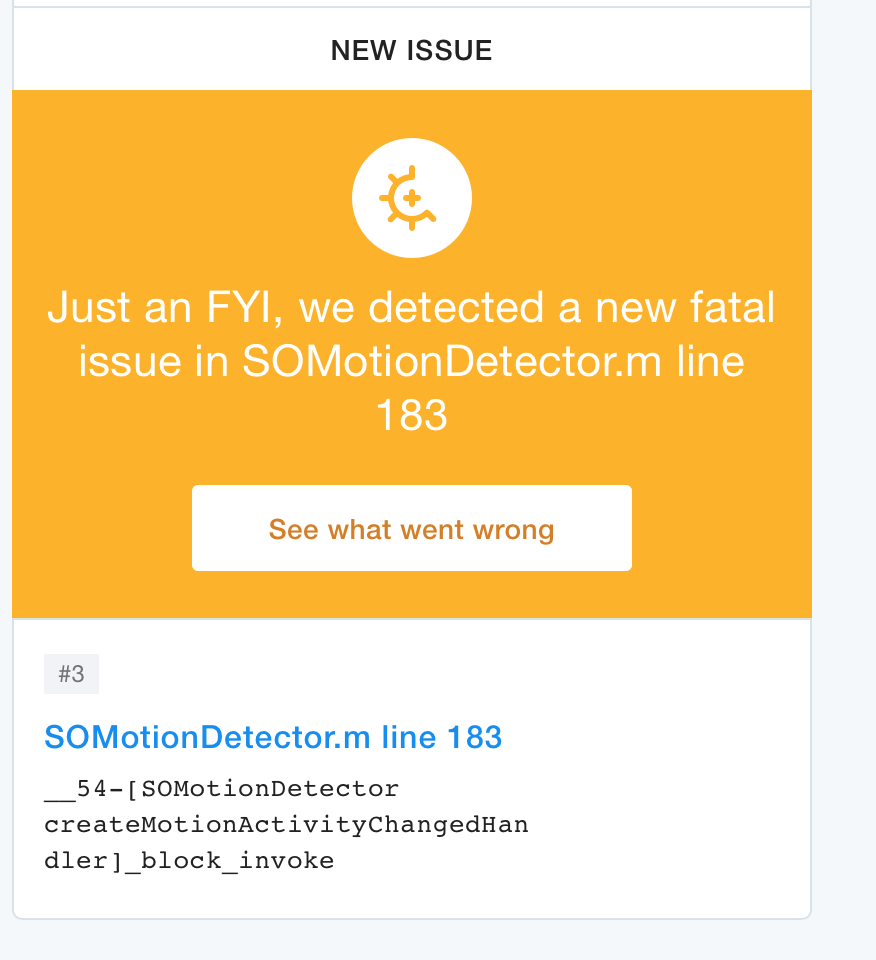The height and width of the screenshot is (960, 876).
Task: Click the gray #3 label background
Action: point(70,673)
